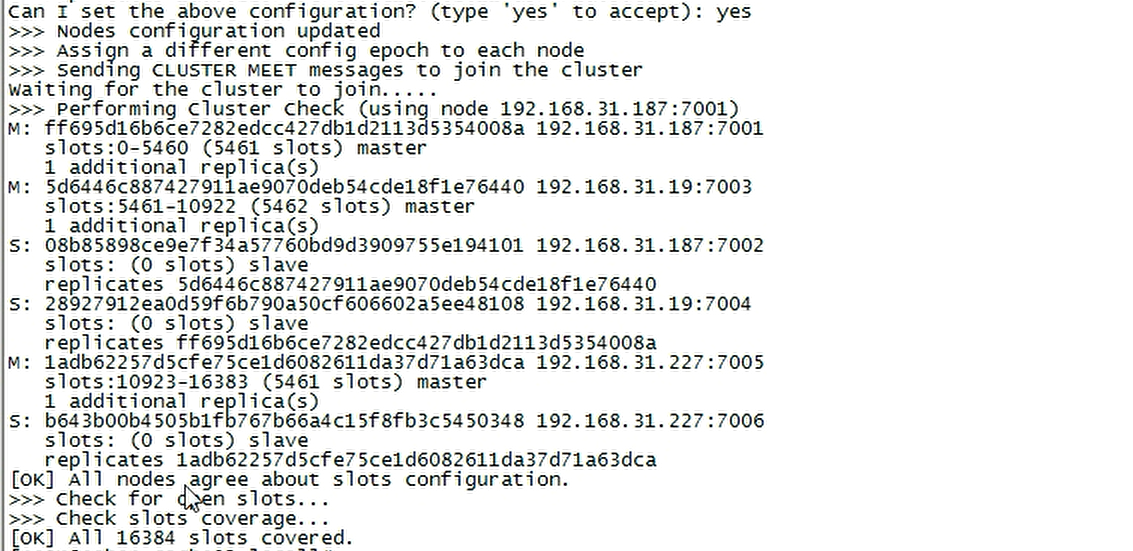Click address 192.168.31.187:7002

click(650, 246)
